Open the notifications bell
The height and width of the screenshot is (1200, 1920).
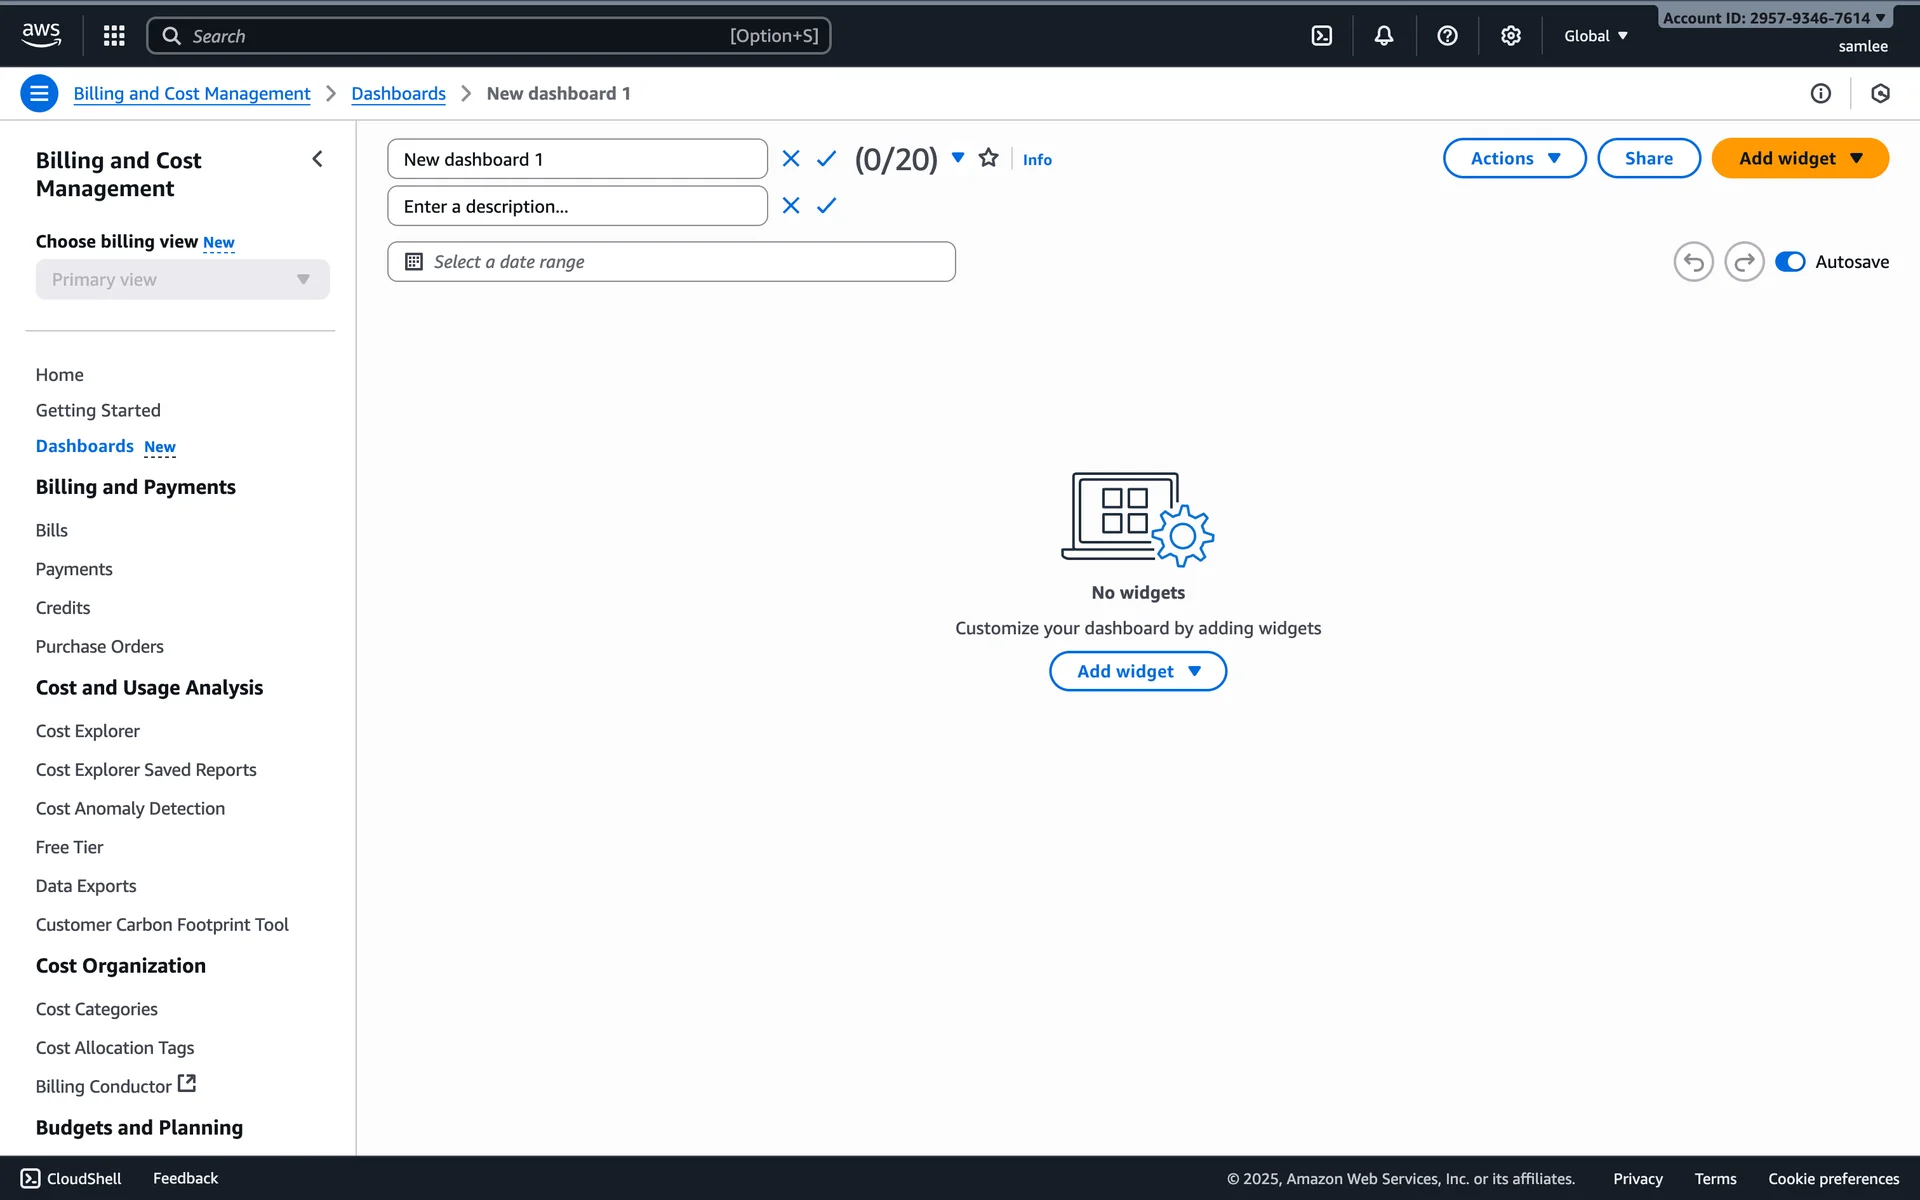[x=1384, y=36]
